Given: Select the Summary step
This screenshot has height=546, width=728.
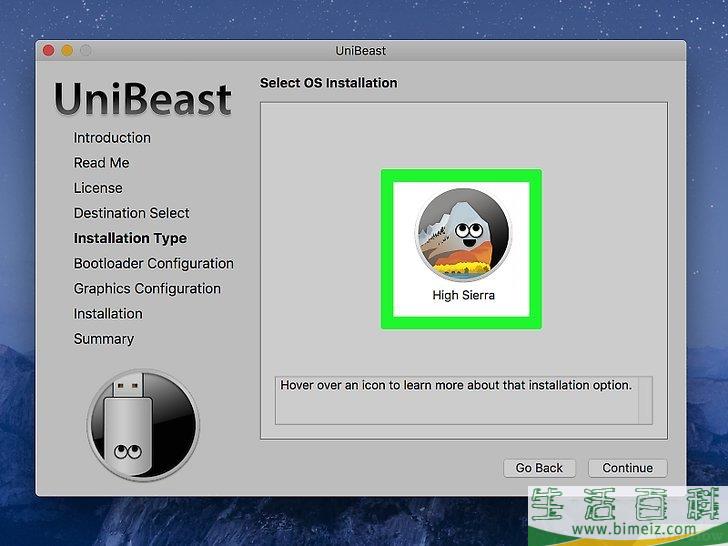Looking at the screenshot, I should (x=104, y=339).
